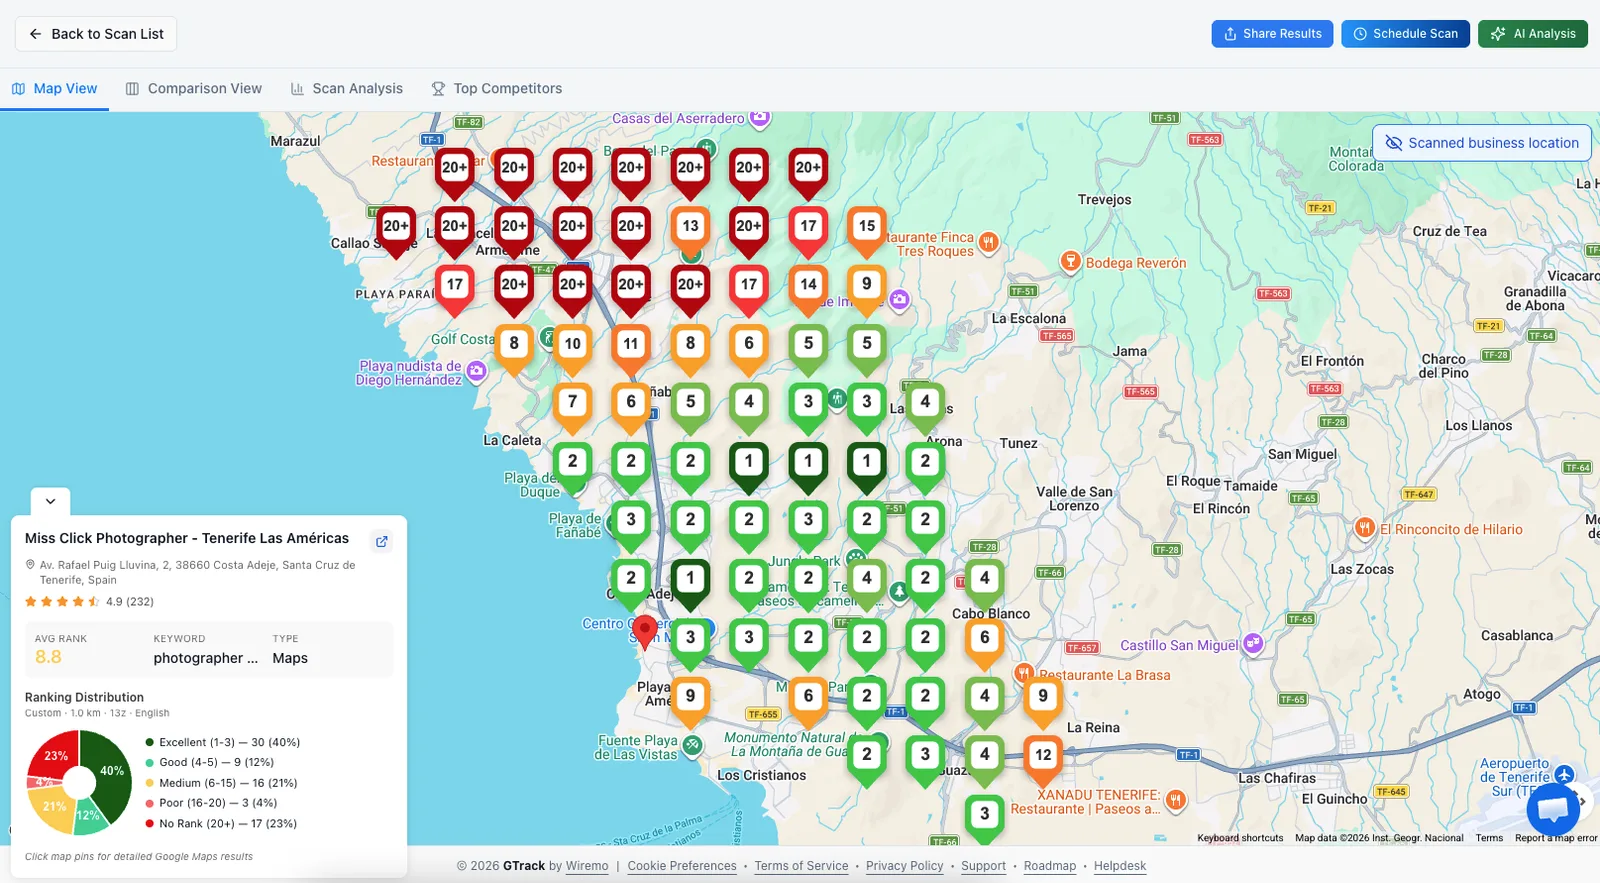Go back to Scan List

[96, 34]
